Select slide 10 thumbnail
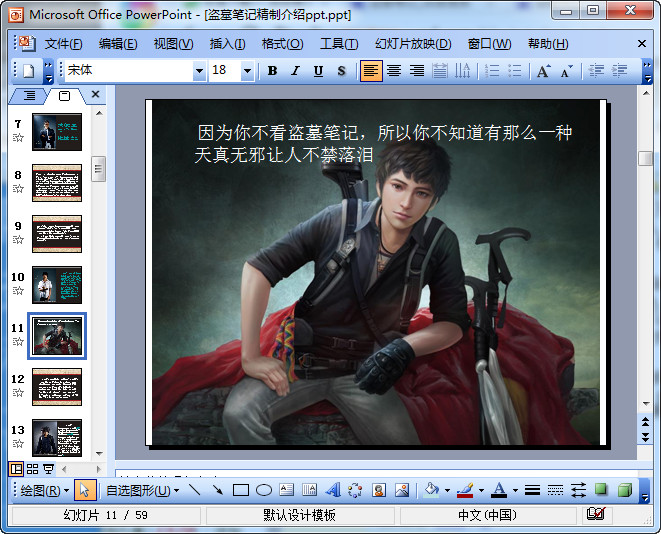Screen dimensions: 661x534 [x=57, y=285]
